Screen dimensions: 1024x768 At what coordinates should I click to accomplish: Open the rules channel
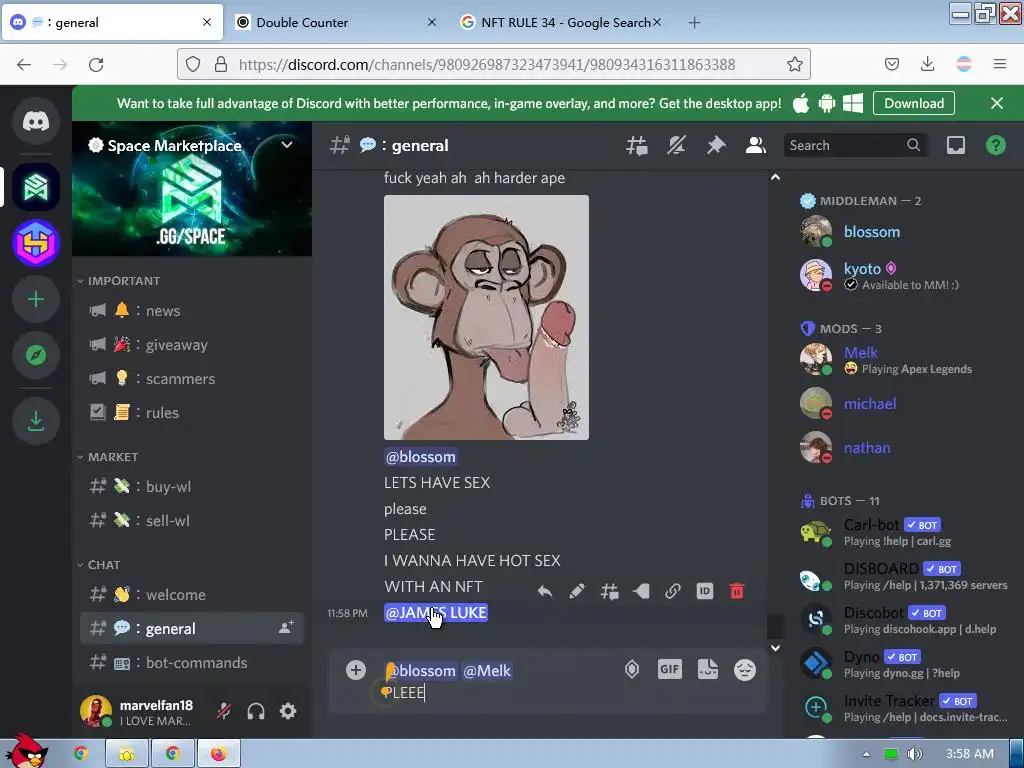[x=192, y=413]
